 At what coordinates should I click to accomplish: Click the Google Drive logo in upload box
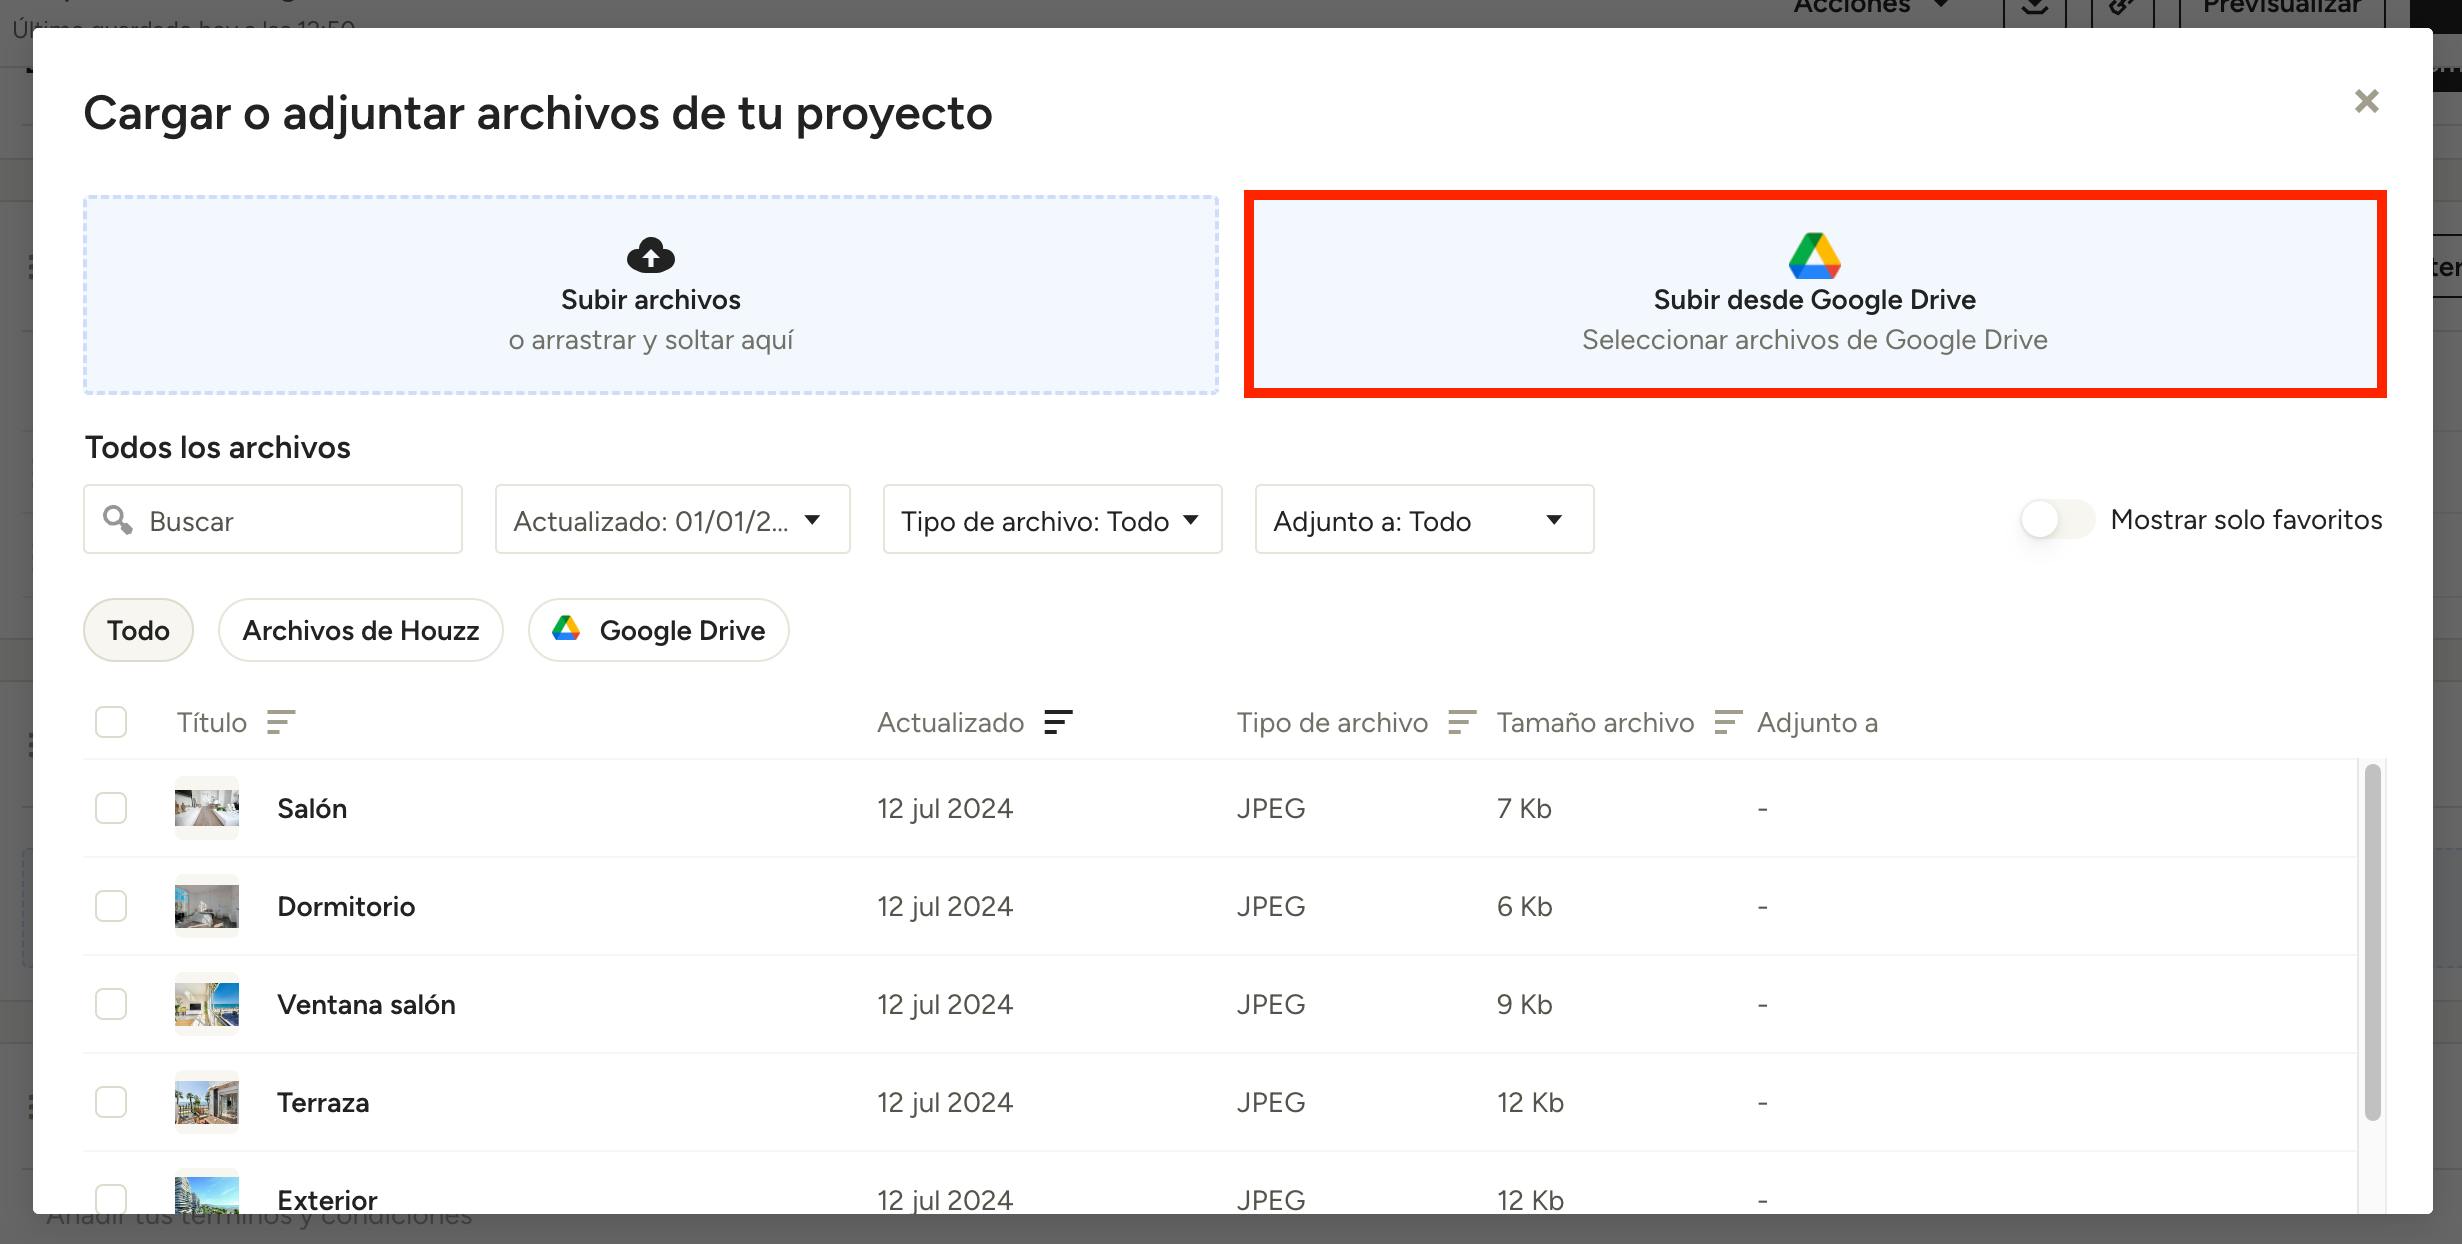1814,256
